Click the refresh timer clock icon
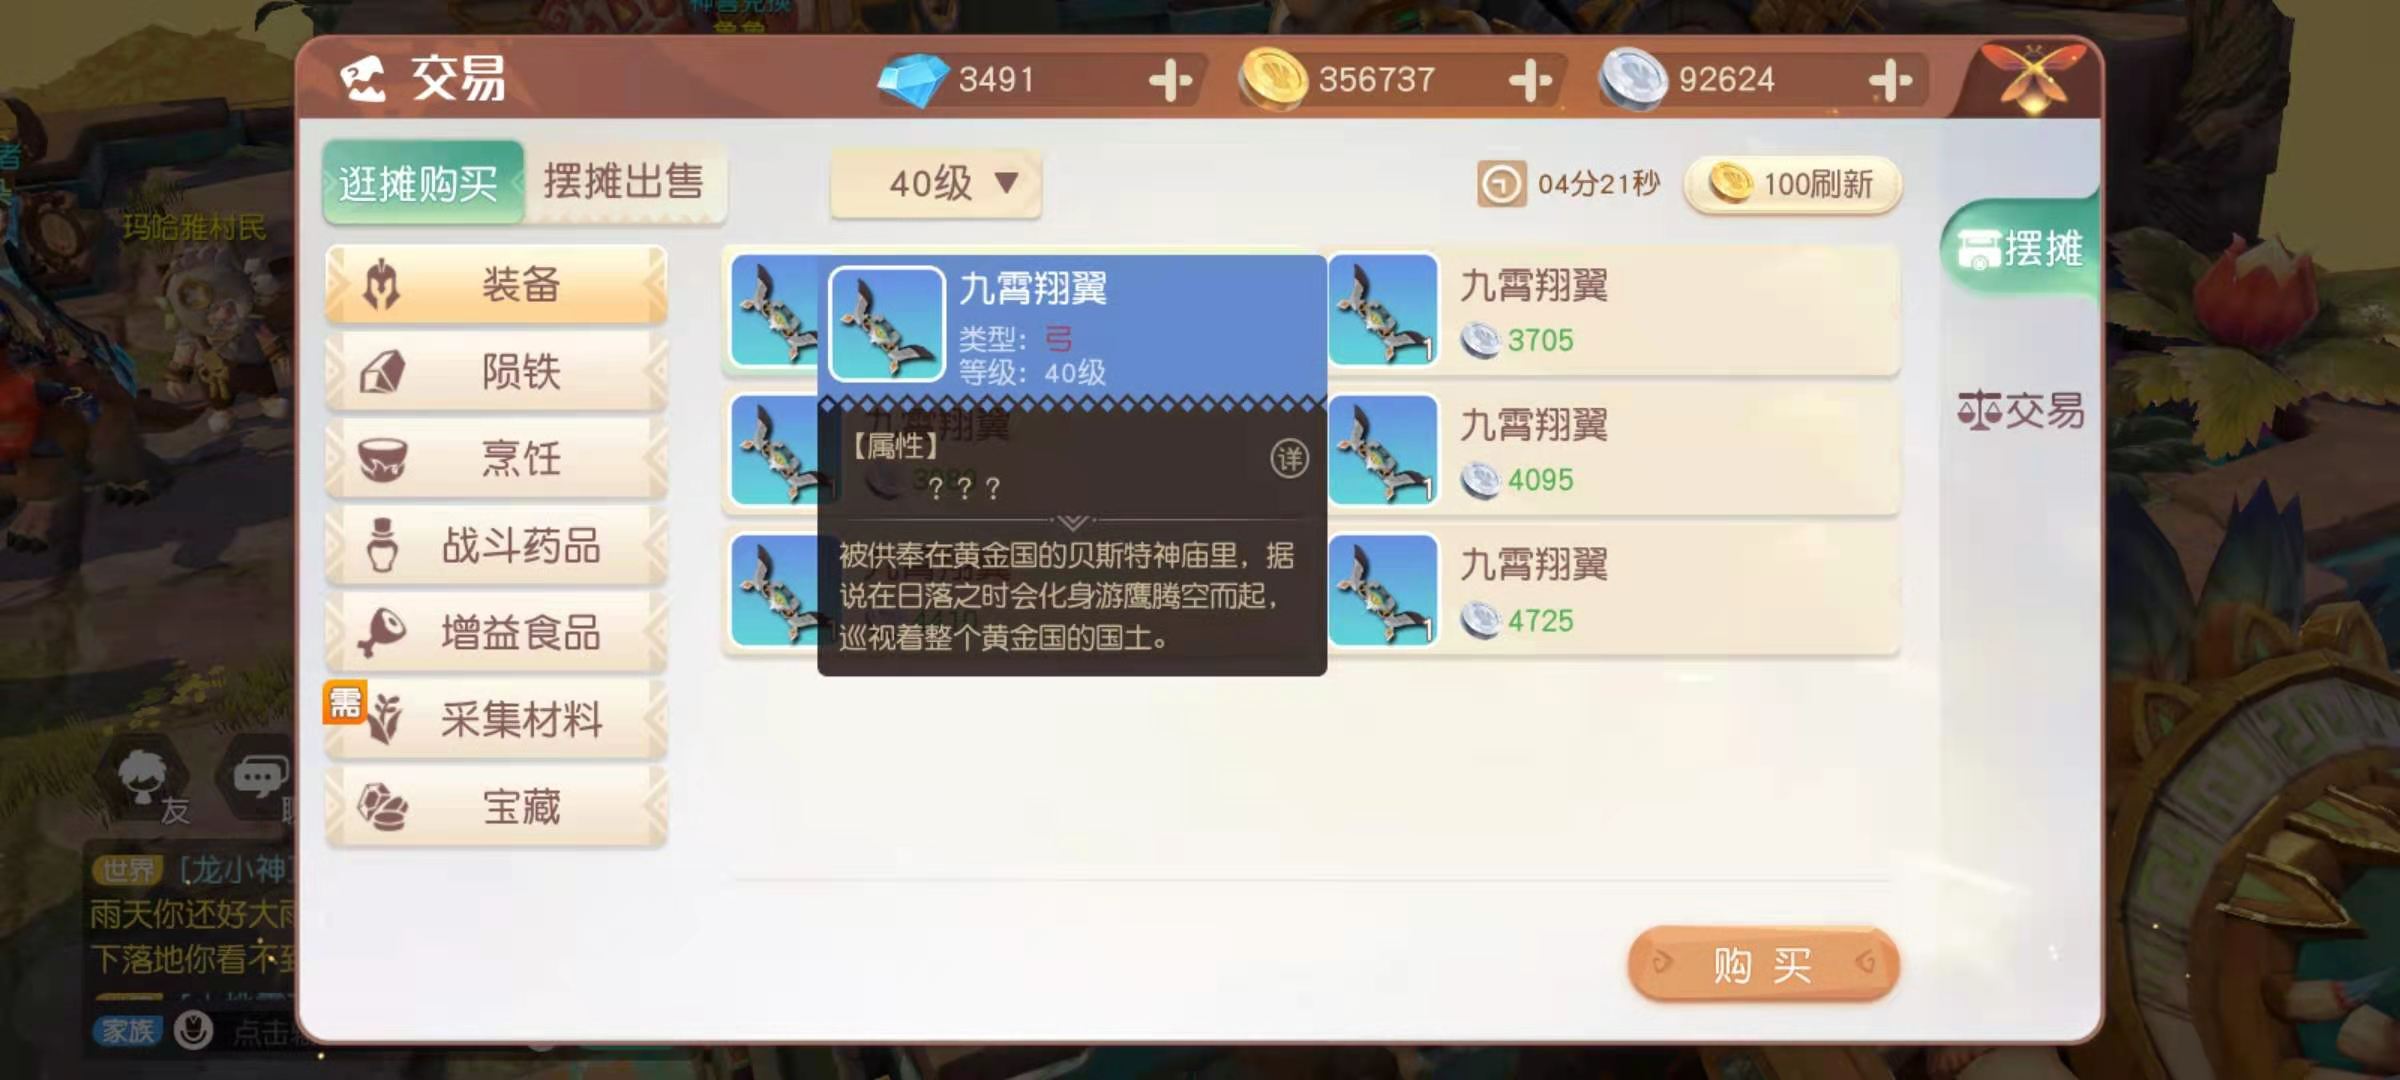The image size is (2400, 1080). click(x=1500, y=184)
